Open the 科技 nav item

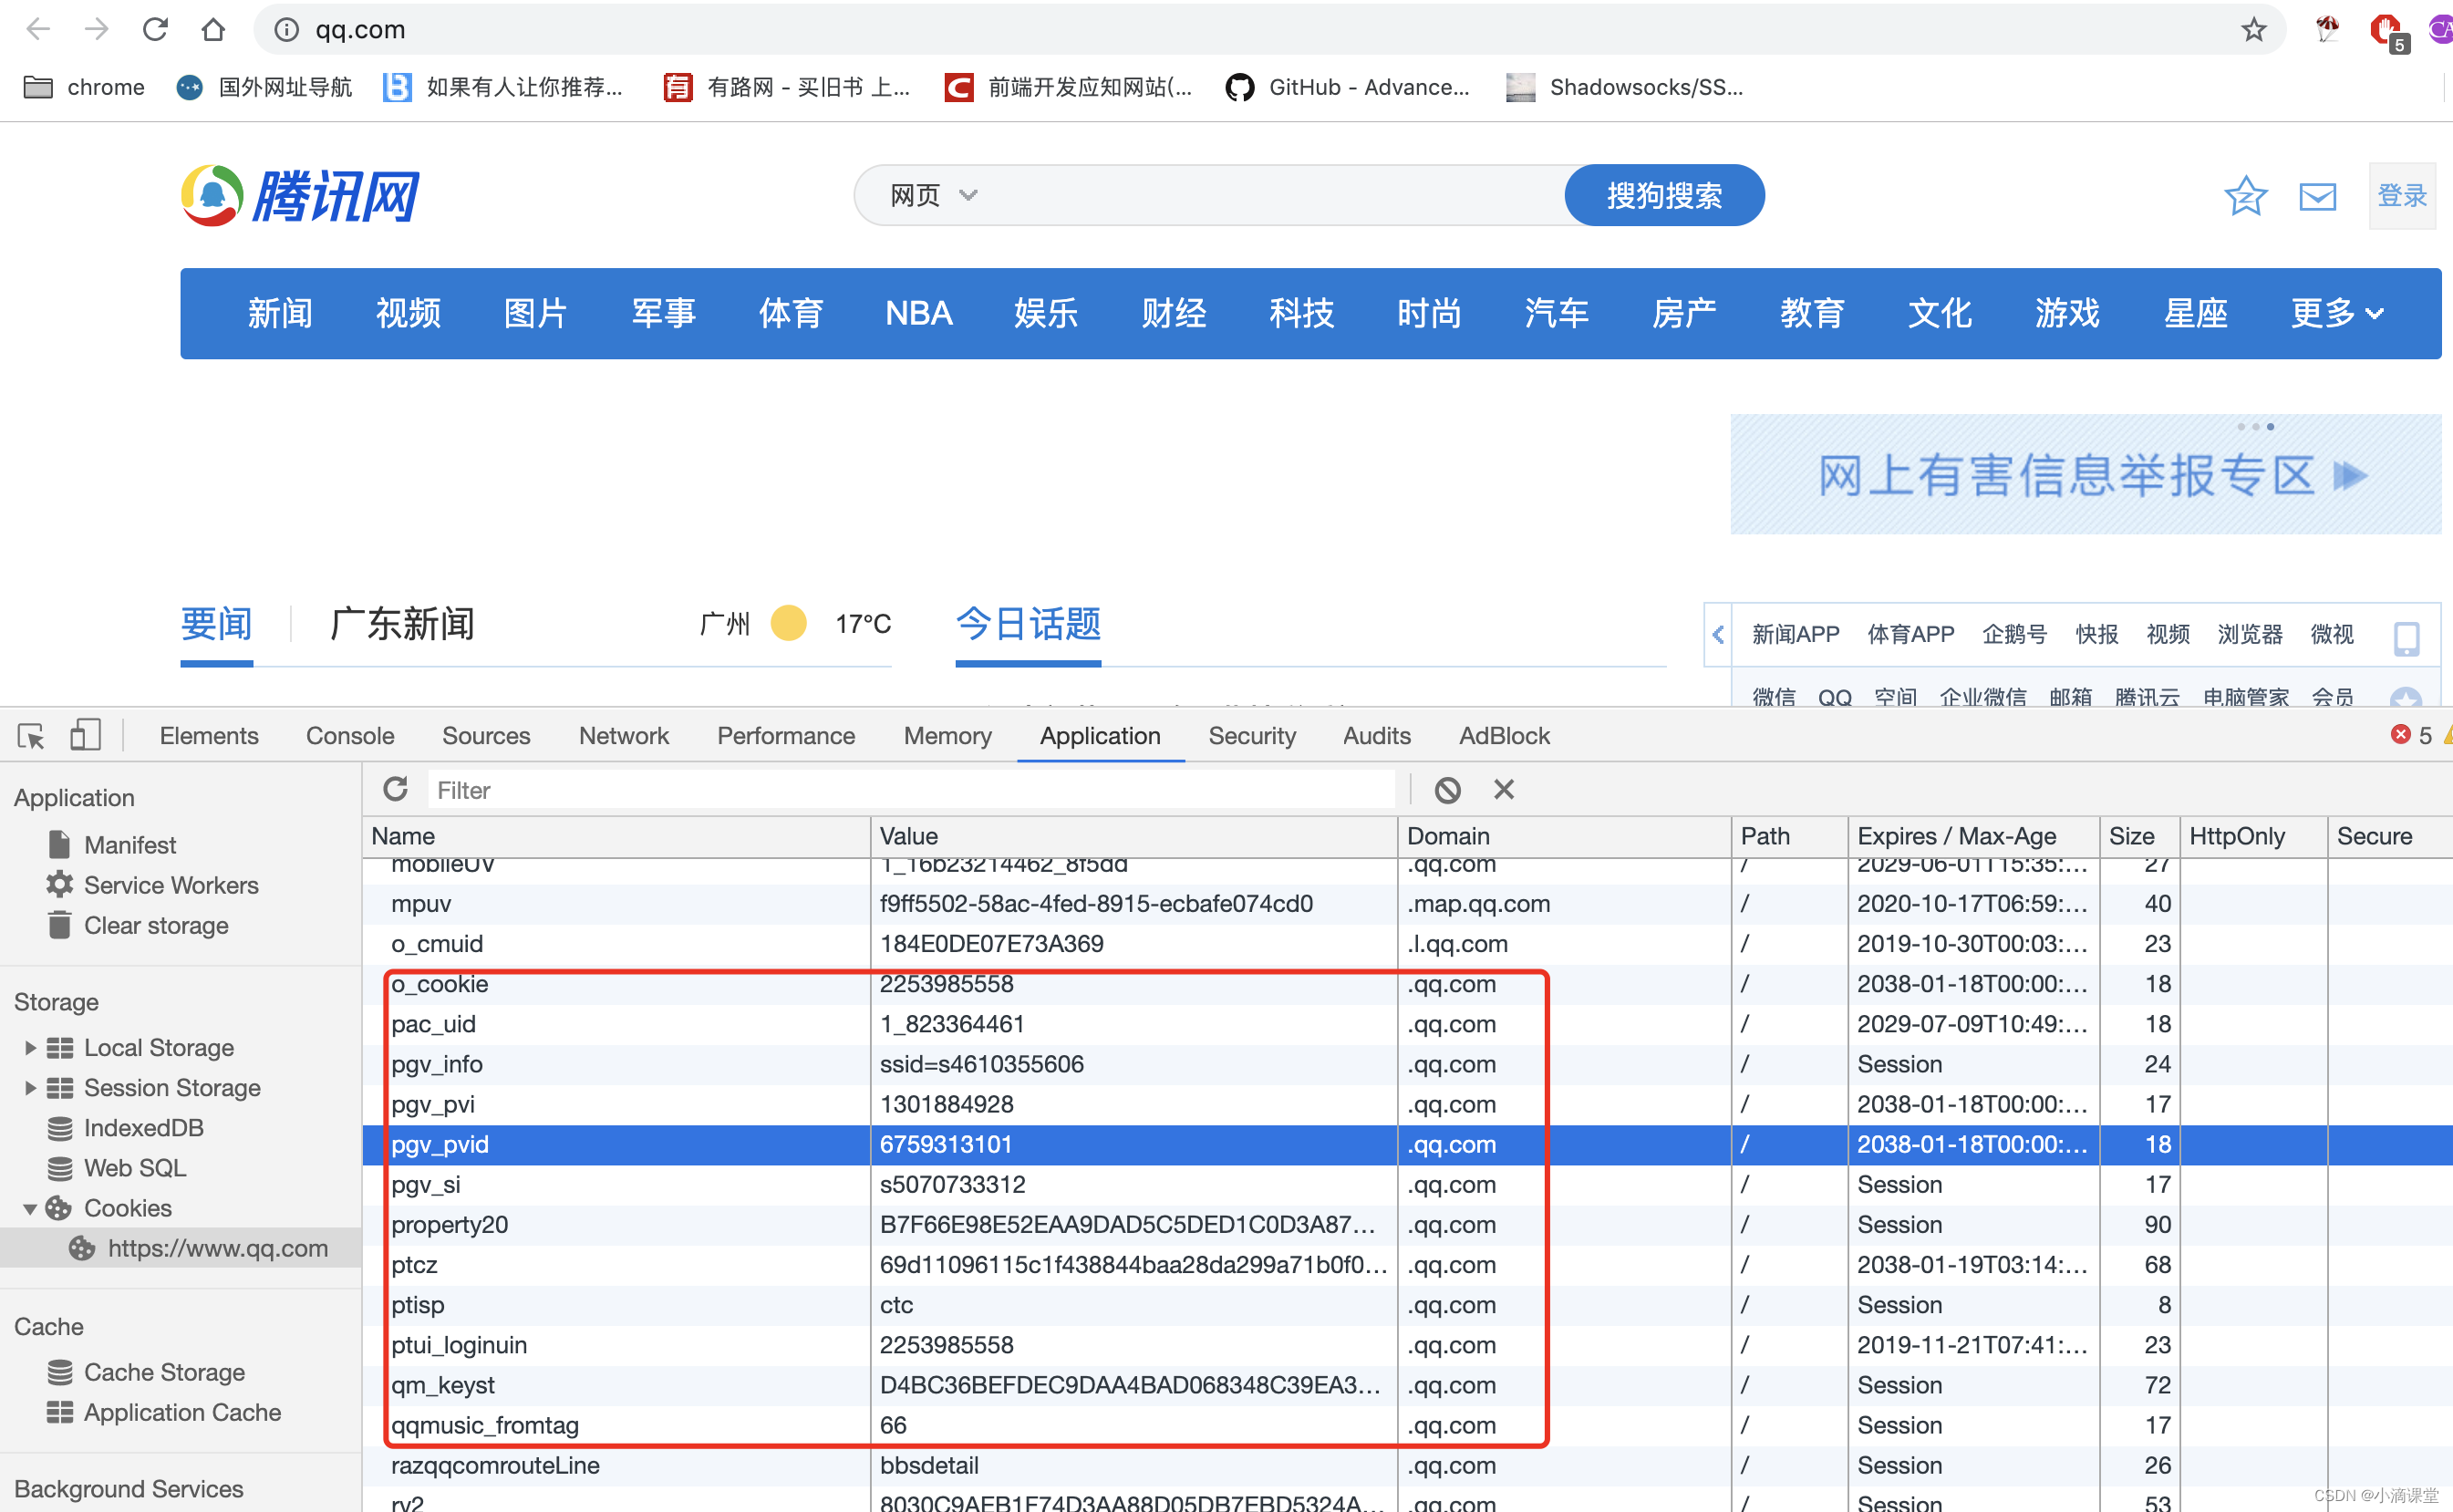(x=1301, y=313)
